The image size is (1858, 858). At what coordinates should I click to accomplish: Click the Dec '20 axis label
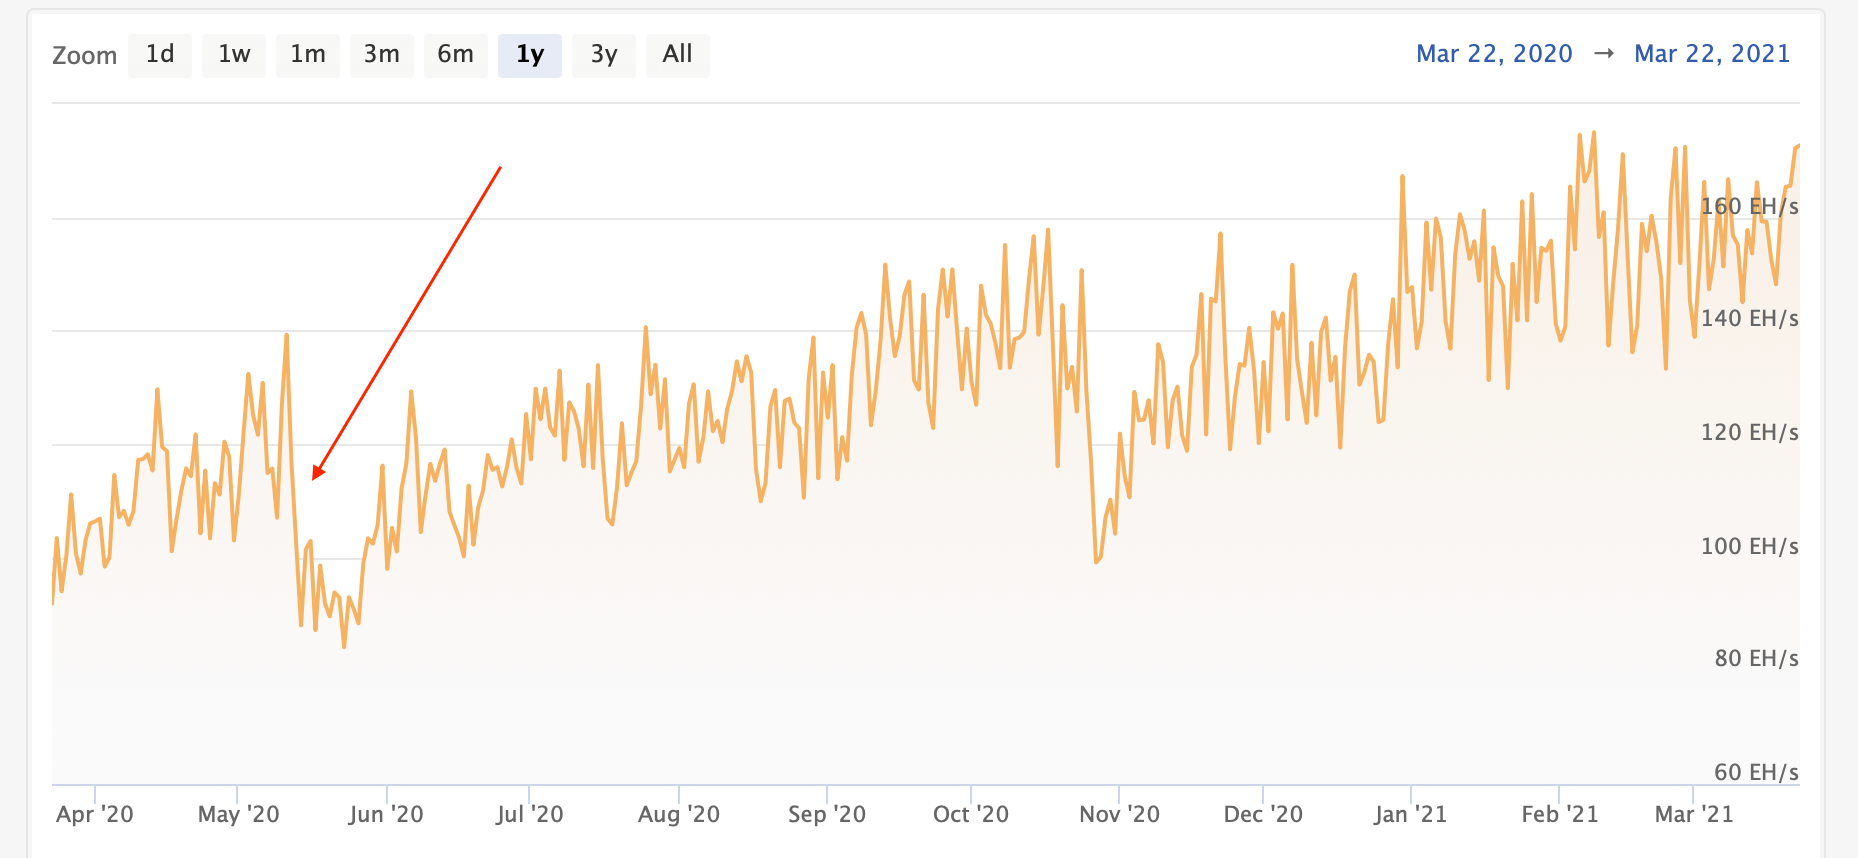[x=1264, y=814]
